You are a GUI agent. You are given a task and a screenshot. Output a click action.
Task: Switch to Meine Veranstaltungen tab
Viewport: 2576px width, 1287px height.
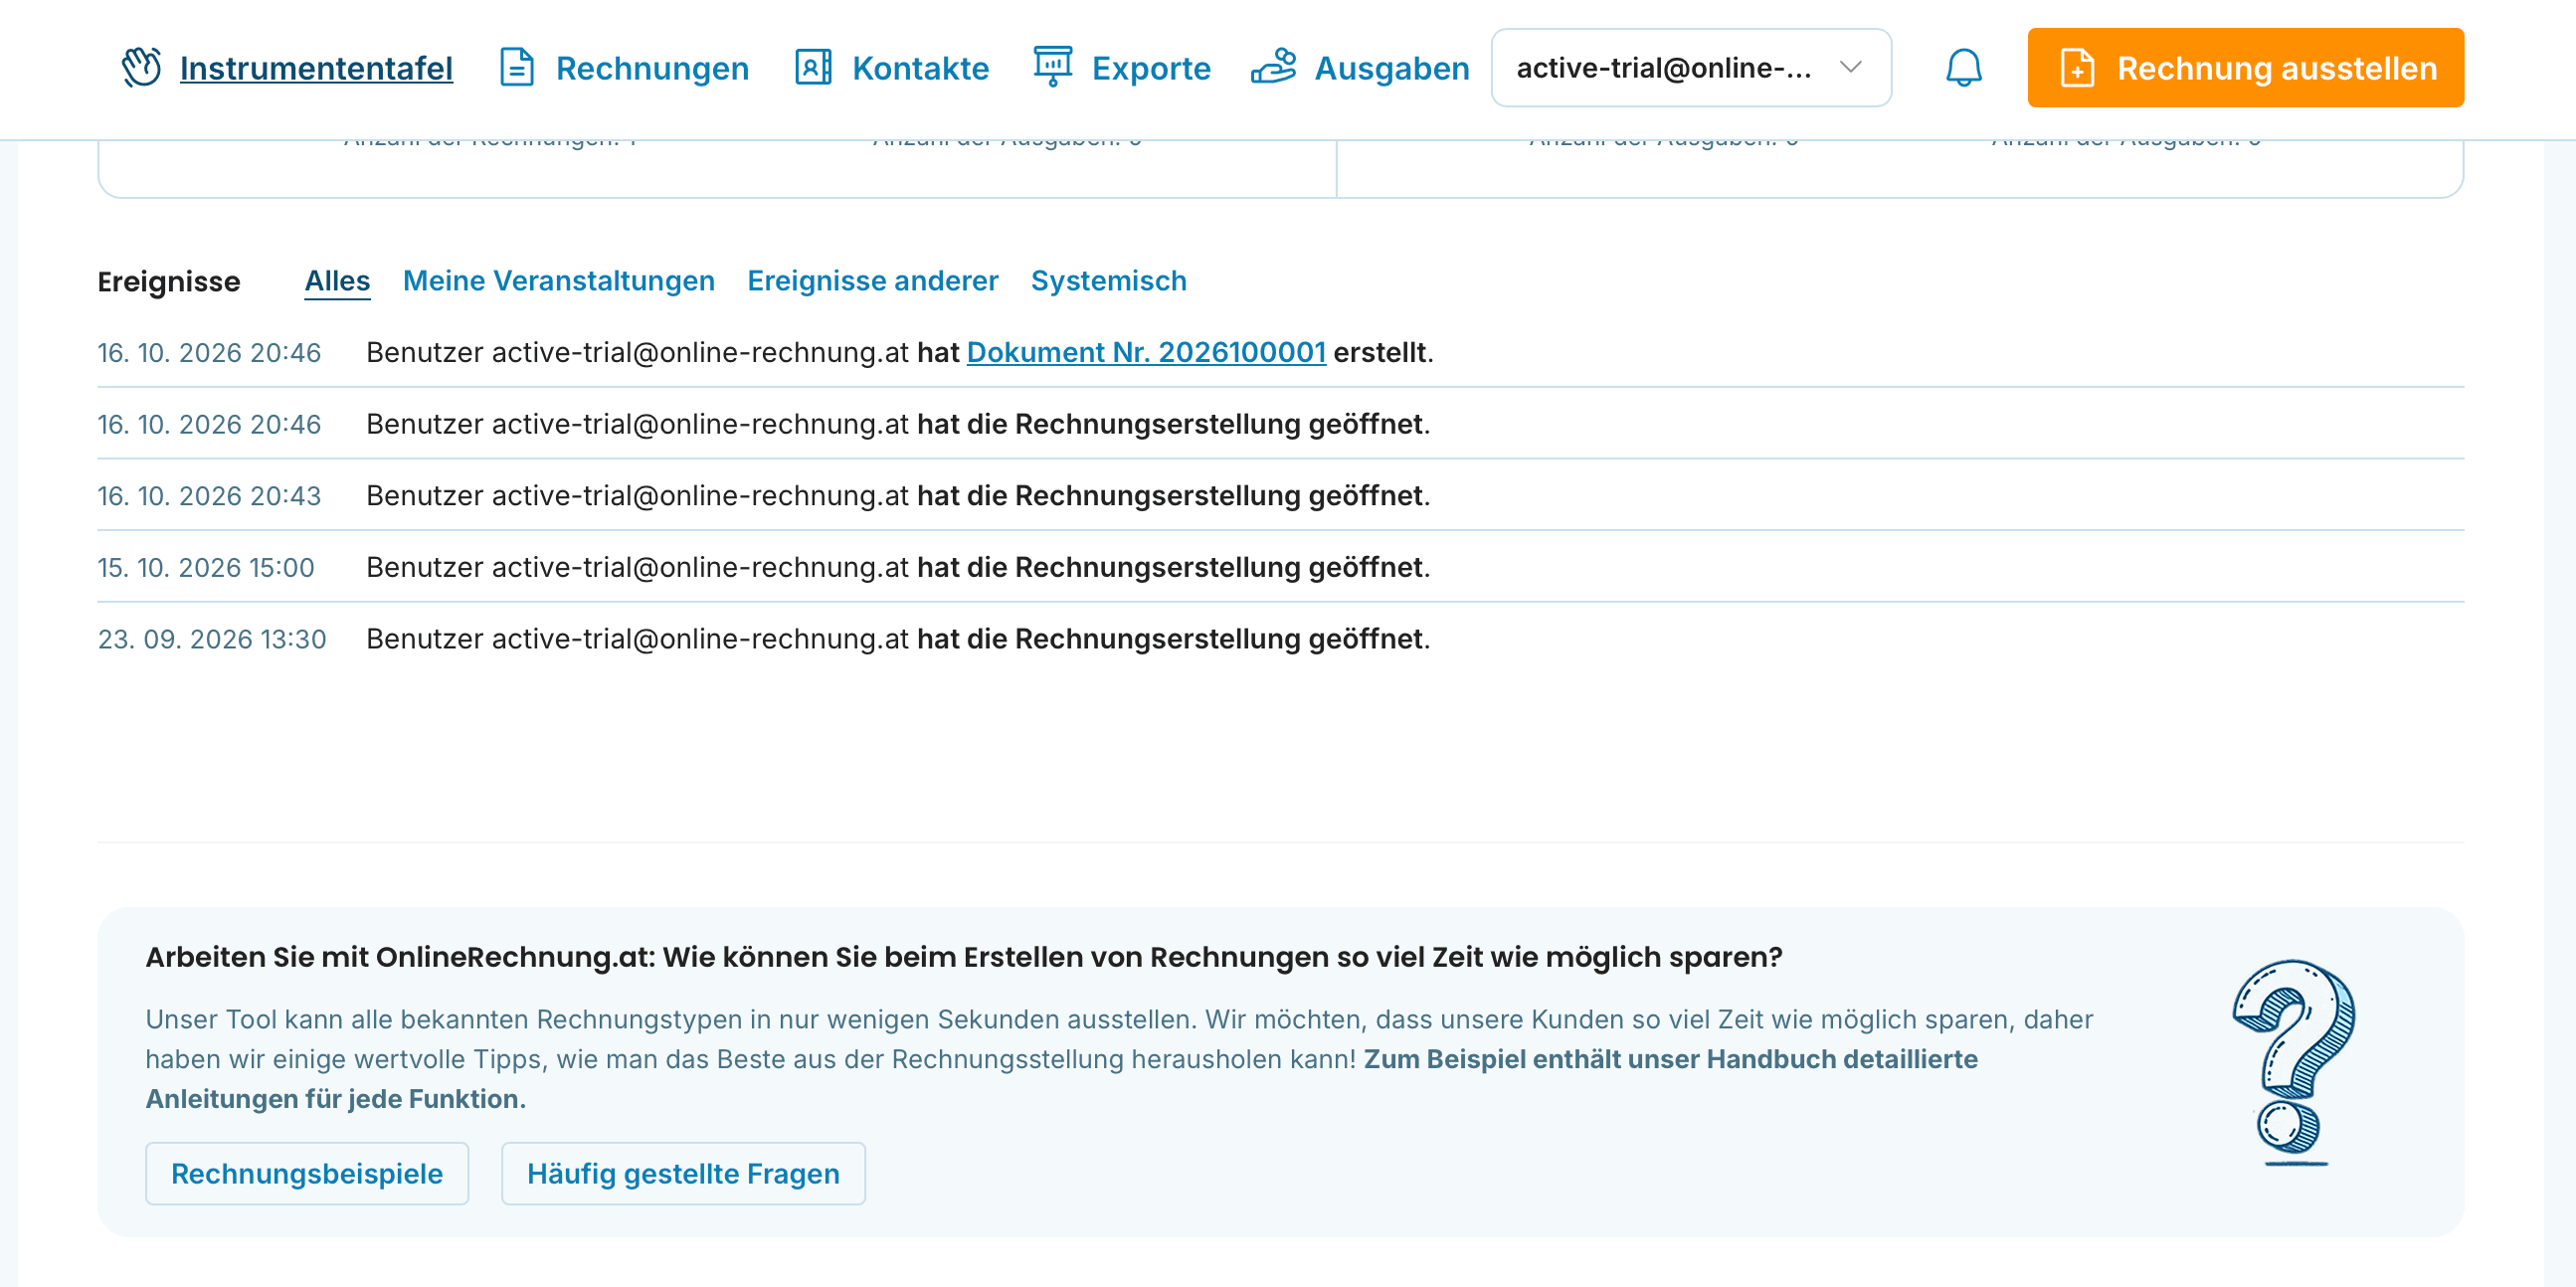[x=558, y=281]
